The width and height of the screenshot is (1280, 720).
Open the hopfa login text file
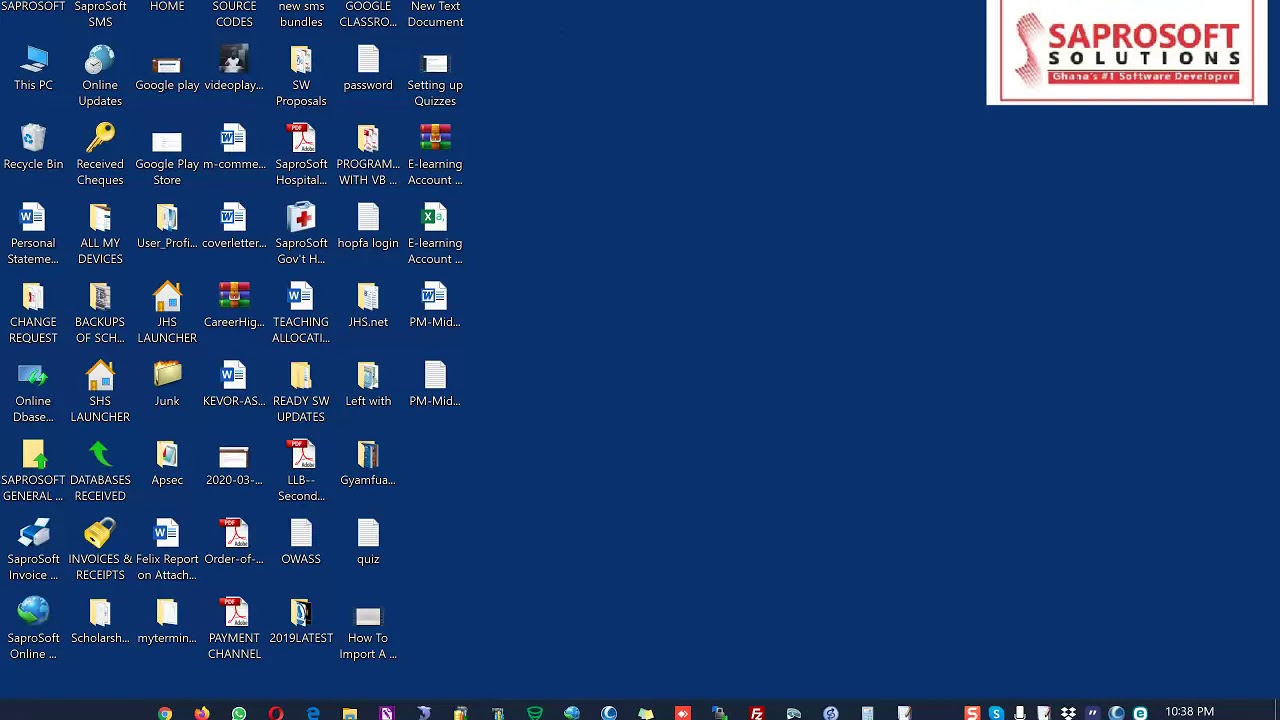coord(368,227)
